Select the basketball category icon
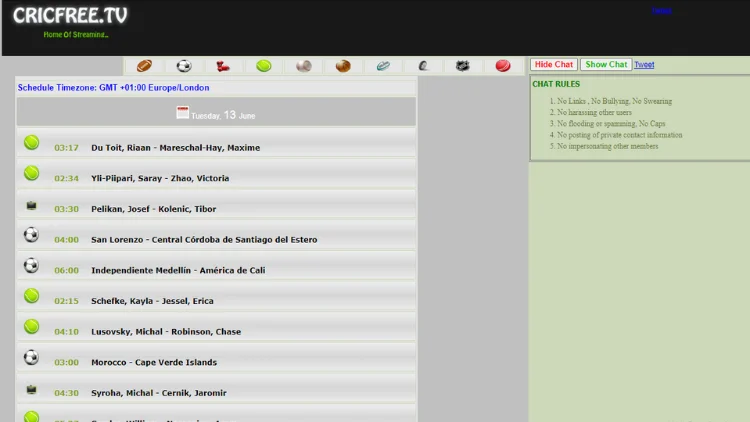 coord(343,66)
